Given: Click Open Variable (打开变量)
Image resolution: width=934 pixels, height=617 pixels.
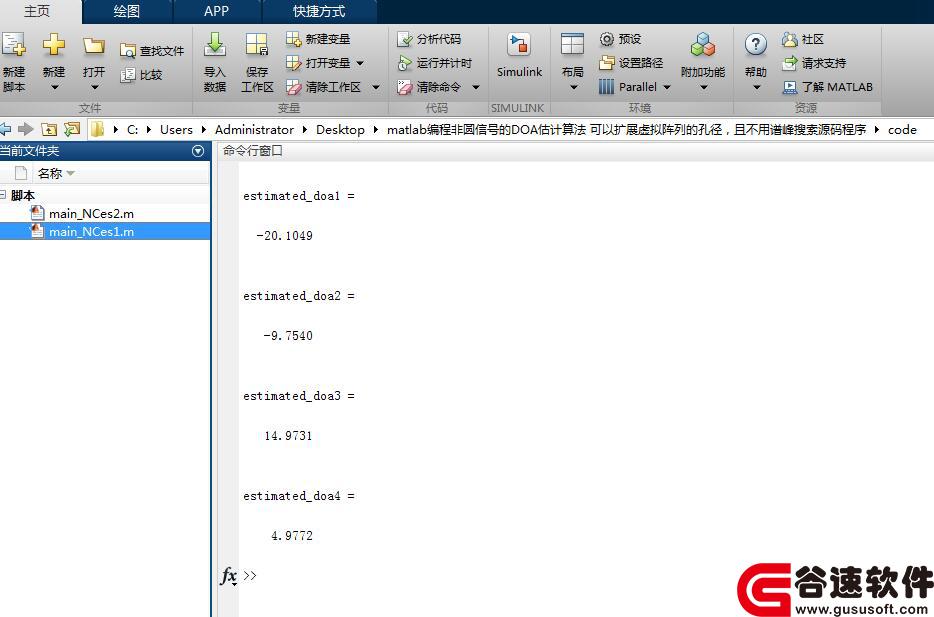Looking at the screenshot, I should pyautogui.click(x=318, y=63).
